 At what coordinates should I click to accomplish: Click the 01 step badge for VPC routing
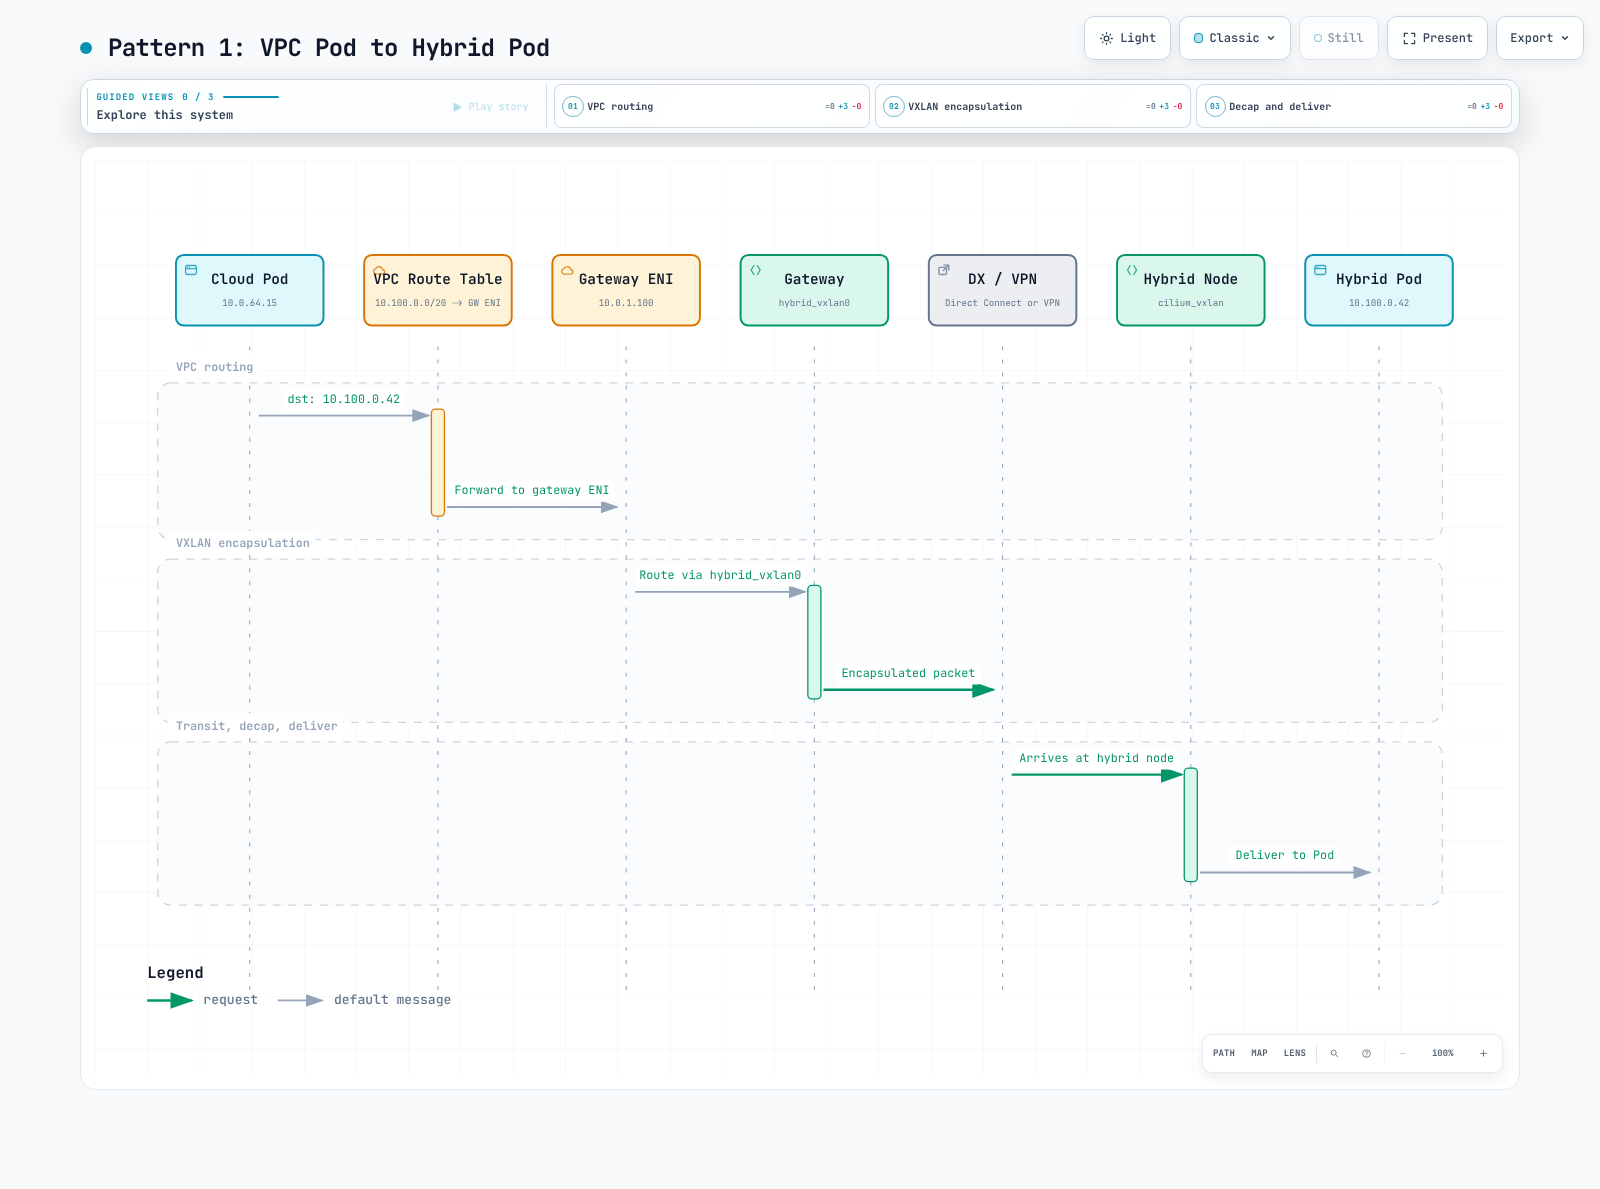click(573, 106)
